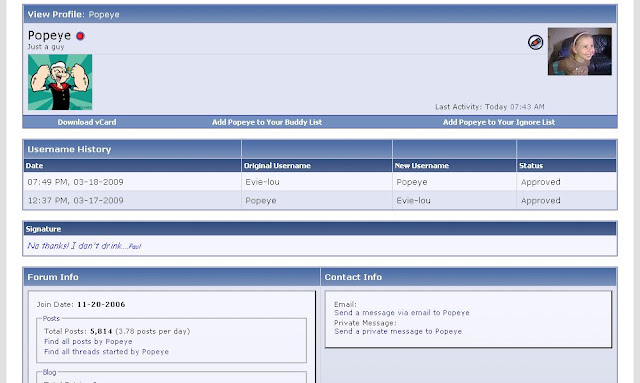
Task: Click Find all posts by Popeye
Action: point(88,341)
